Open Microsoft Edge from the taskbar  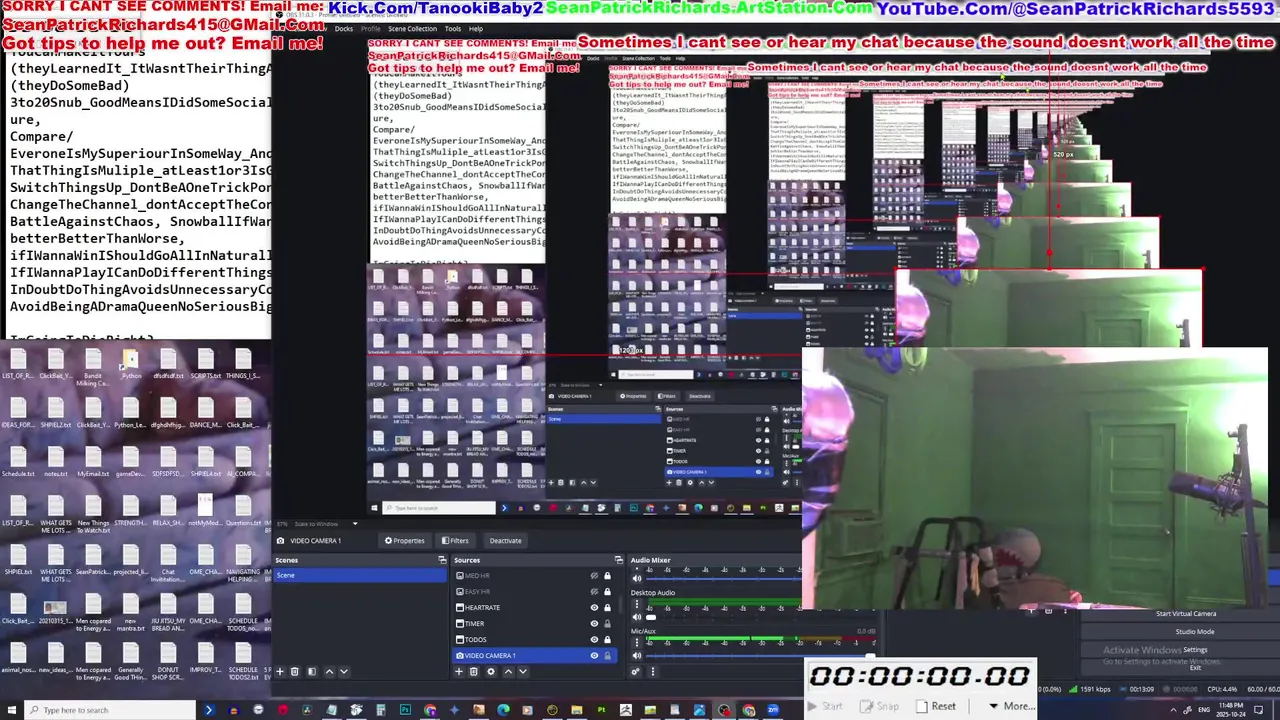pos(503,710)
